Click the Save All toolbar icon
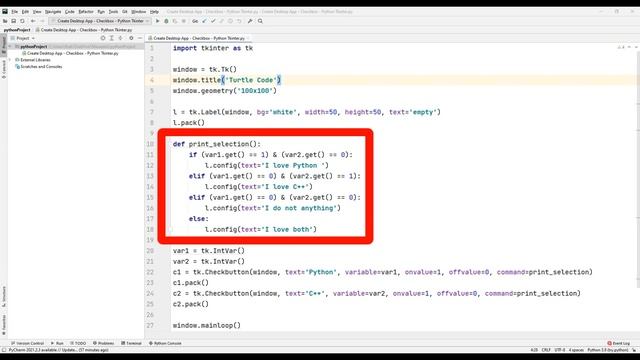This screenshot has width=640, height=360. pos(13,21)
